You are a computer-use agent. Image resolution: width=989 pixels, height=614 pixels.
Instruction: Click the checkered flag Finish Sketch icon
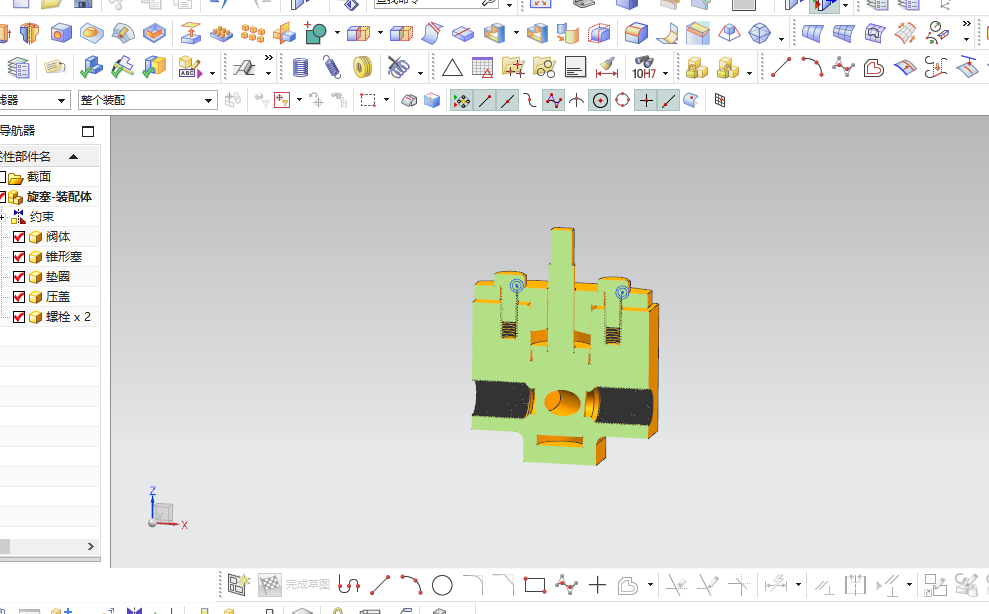point(270,586)
